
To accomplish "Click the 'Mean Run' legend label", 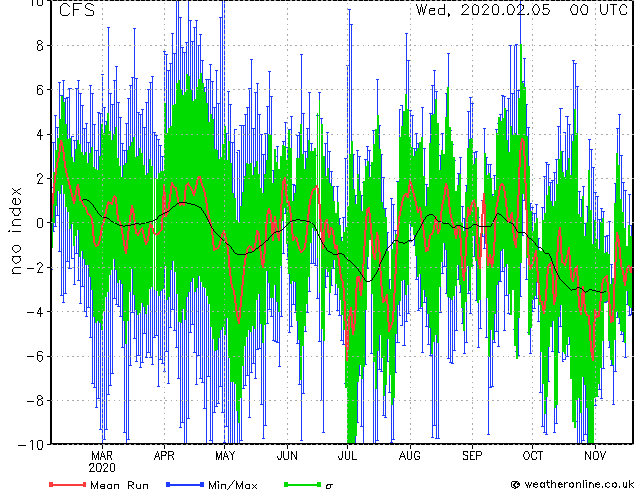I will pyautogui.click(x=119, y=485).
